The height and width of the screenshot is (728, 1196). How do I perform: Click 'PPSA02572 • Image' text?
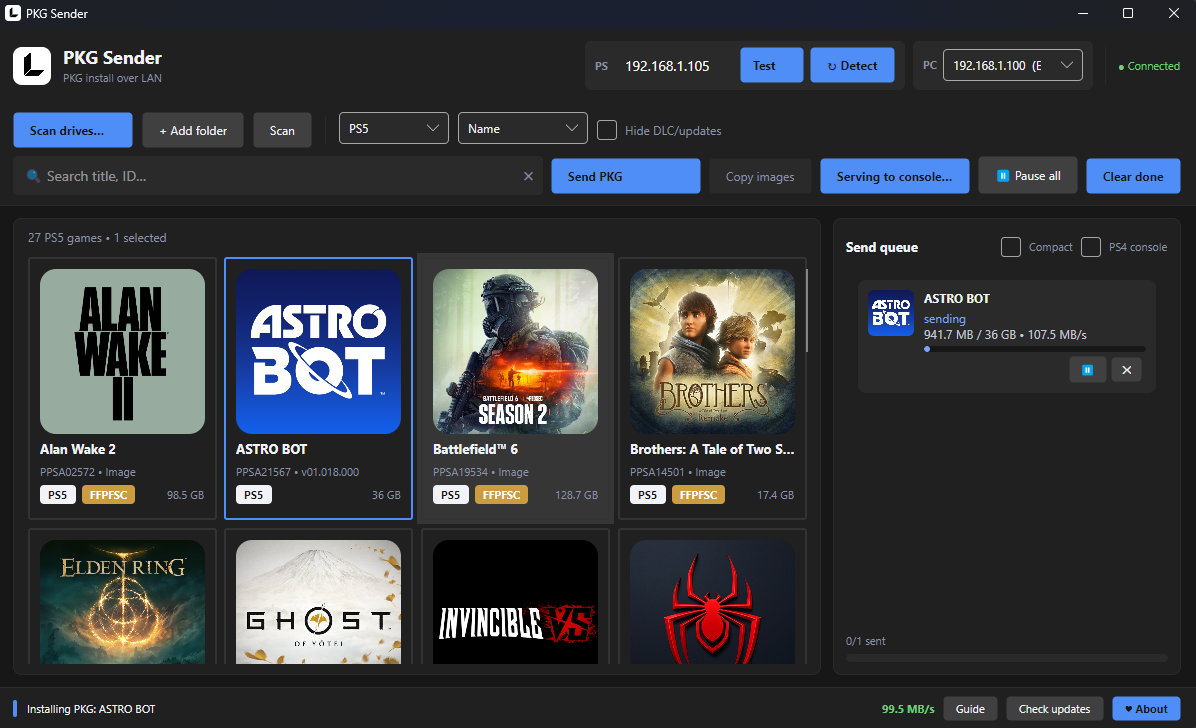pyautogui.click(x=88, y=472)
